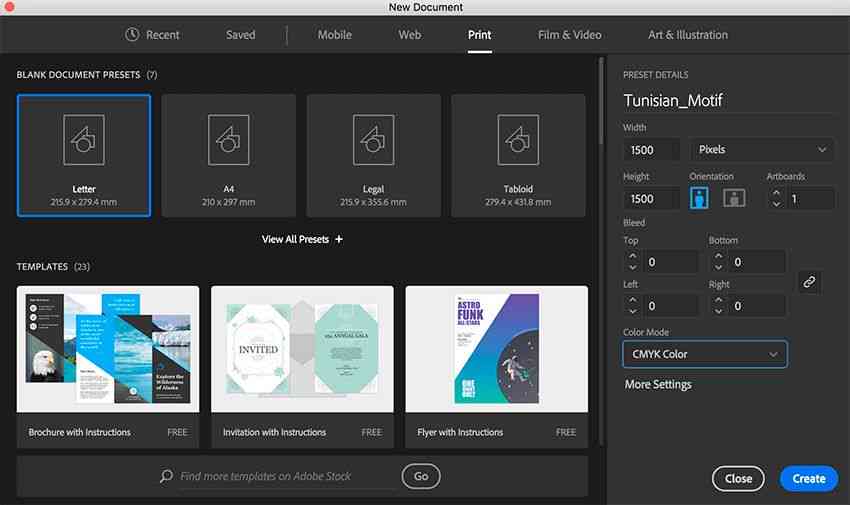
Task: Toggle the bleed link chain icon
Action: [809, 282]
